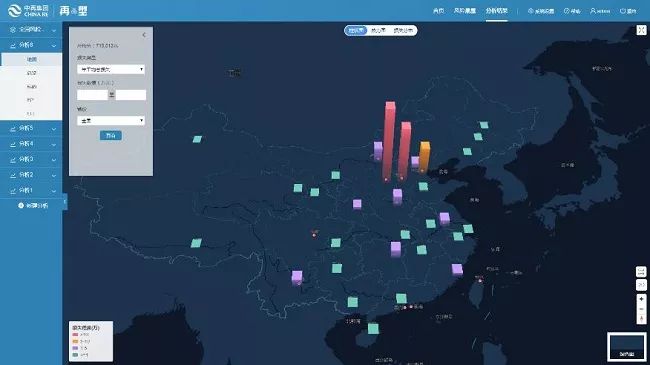Click the minimum loss amount input field
The height and width of the screenshot is (365, 650).
point(92,95)
